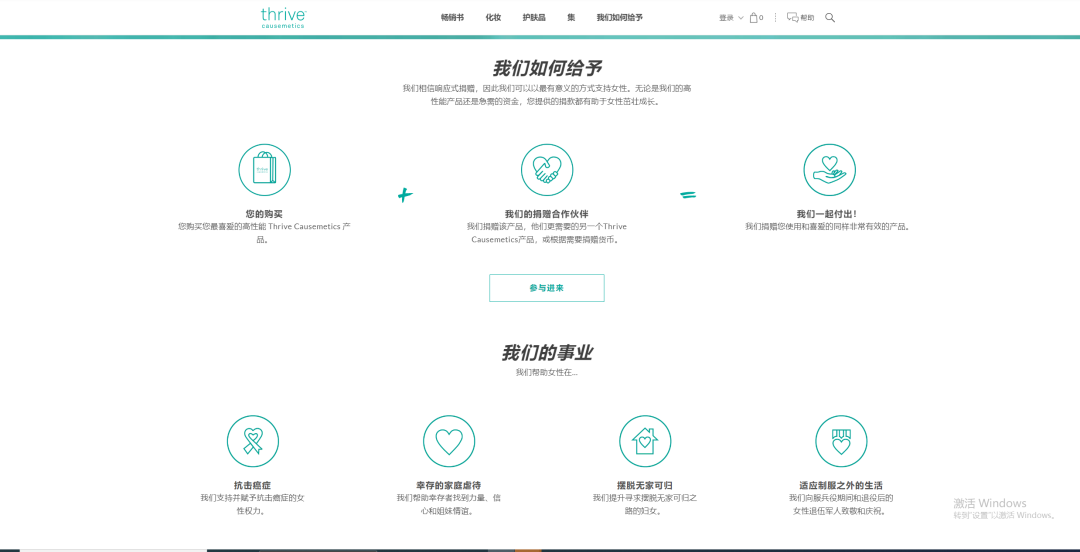This screenshot has height=552, width=1080.
Task: Expand the 登录 account dropdown
Action: click(731, 18)
